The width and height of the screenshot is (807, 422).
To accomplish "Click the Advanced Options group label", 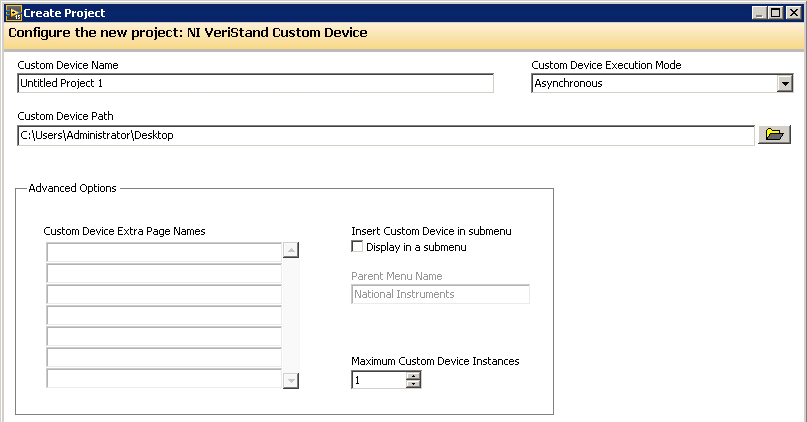I will tap(73, 188).
